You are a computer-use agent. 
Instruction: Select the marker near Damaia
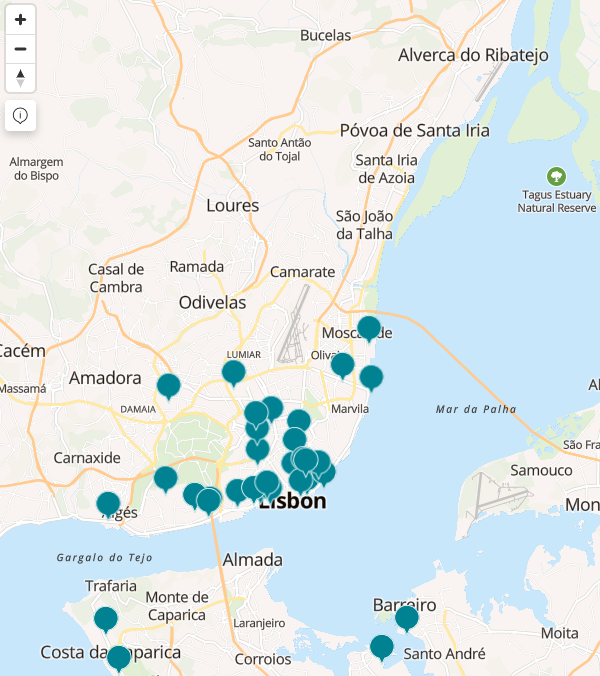point(169,385)
